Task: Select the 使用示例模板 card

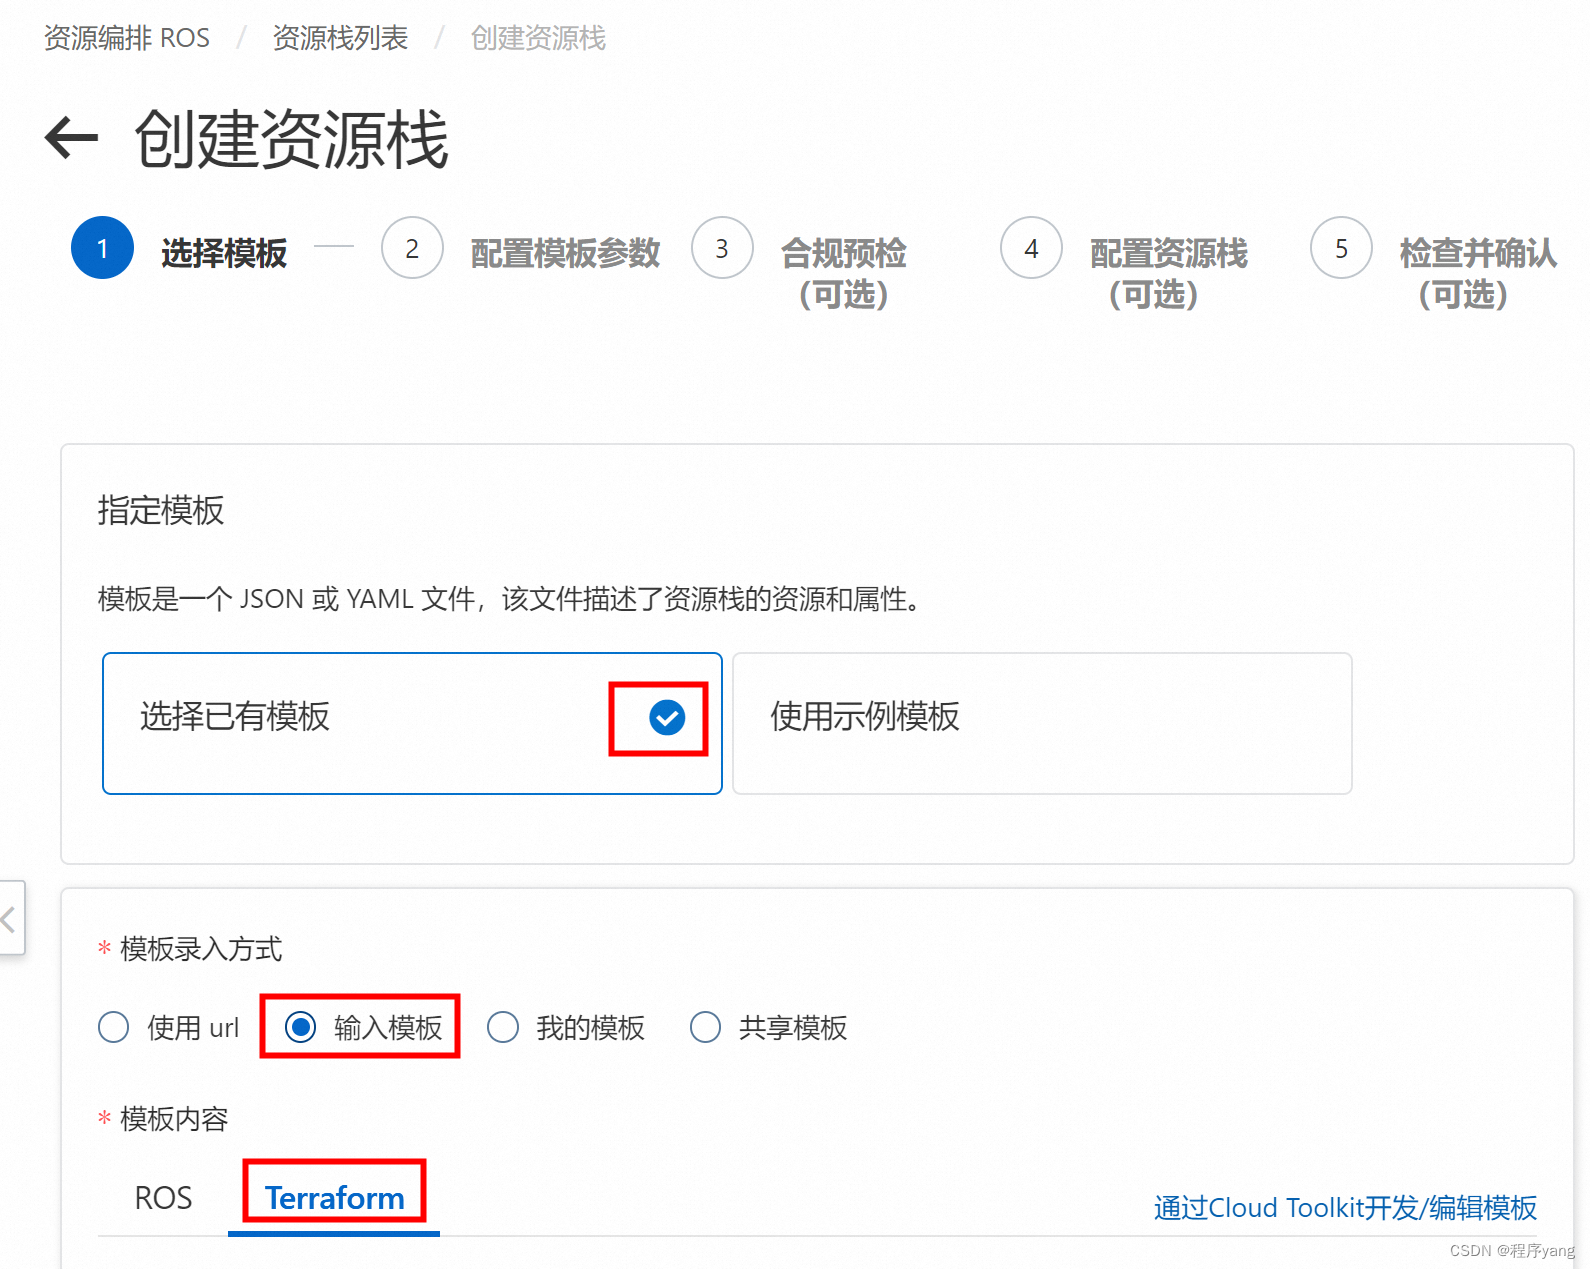Action: coord(1042,723)
